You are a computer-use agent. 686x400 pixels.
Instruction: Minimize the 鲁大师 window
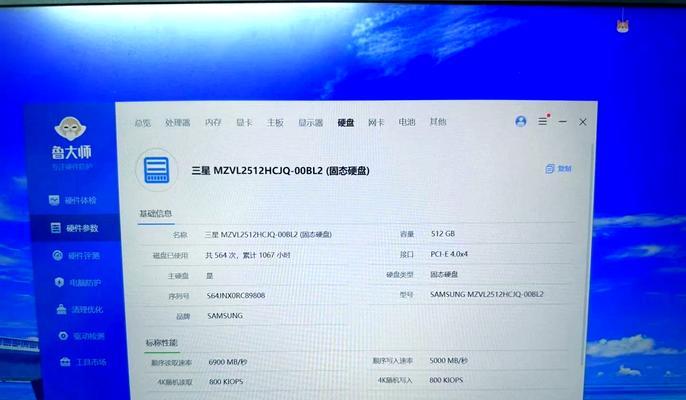click(563, 122)
